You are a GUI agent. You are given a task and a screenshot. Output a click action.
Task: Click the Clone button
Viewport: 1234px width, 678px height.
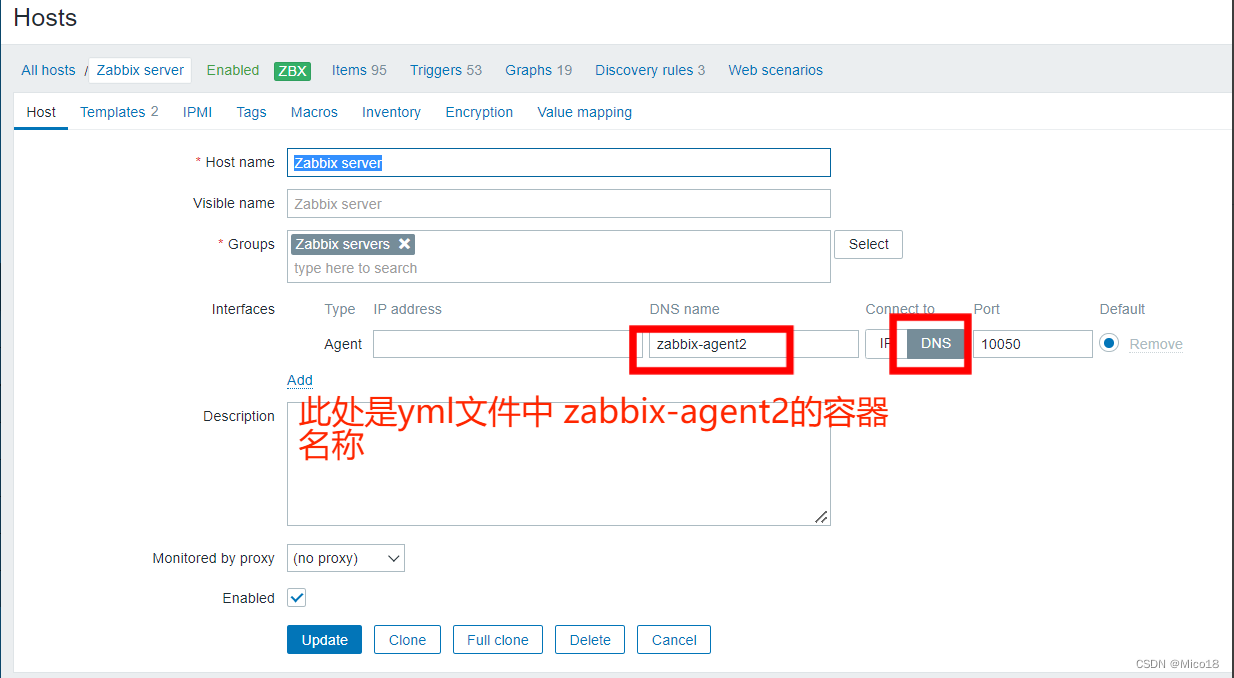[407, 640]
